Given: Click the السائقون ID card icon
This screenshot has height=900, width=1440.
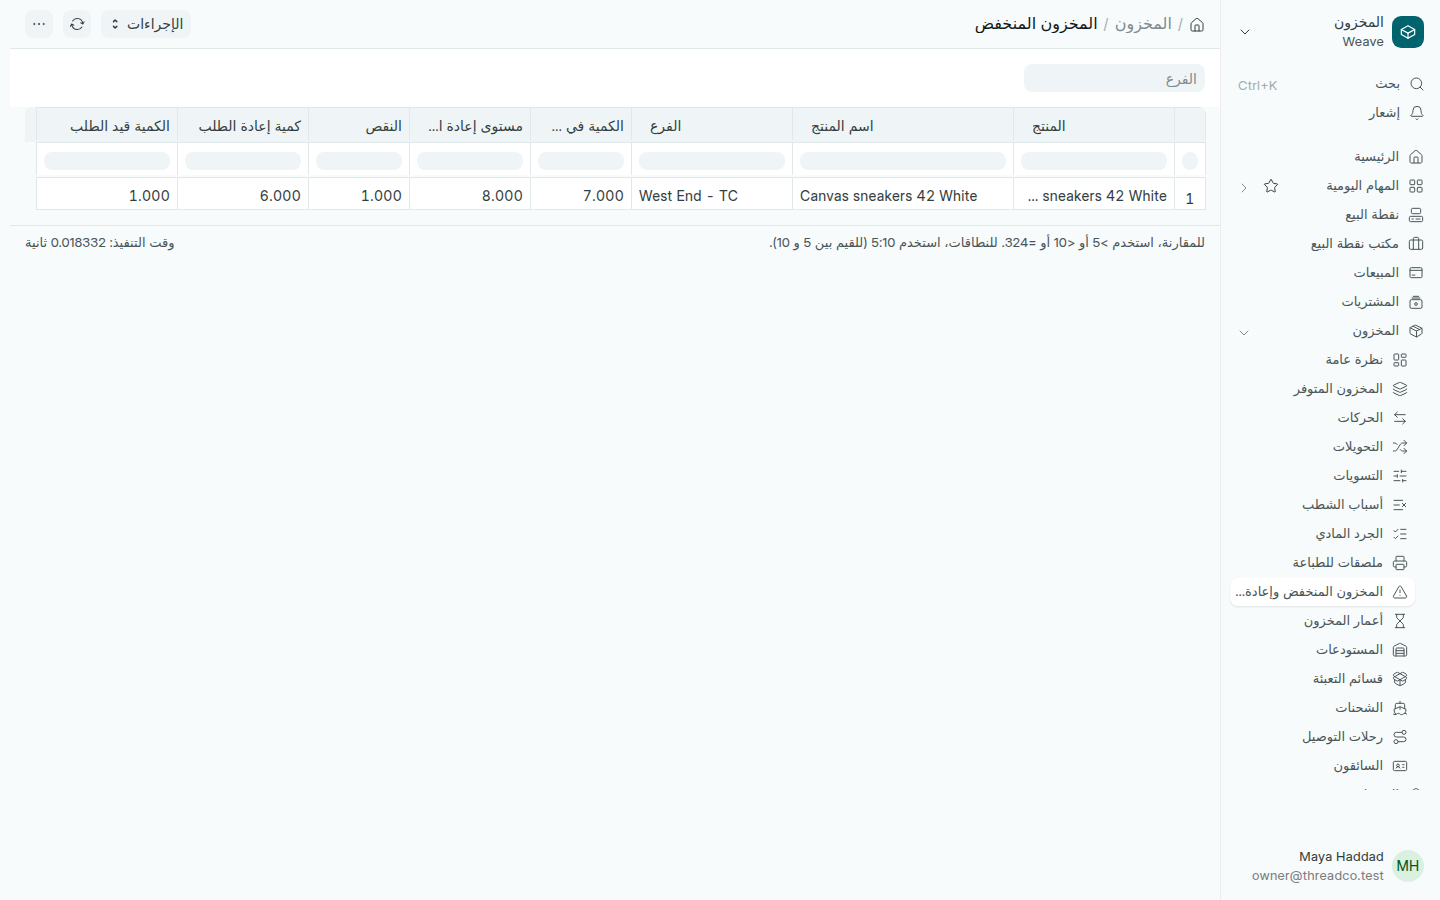Looking at the screenshot, I should tap(1400, 766).
